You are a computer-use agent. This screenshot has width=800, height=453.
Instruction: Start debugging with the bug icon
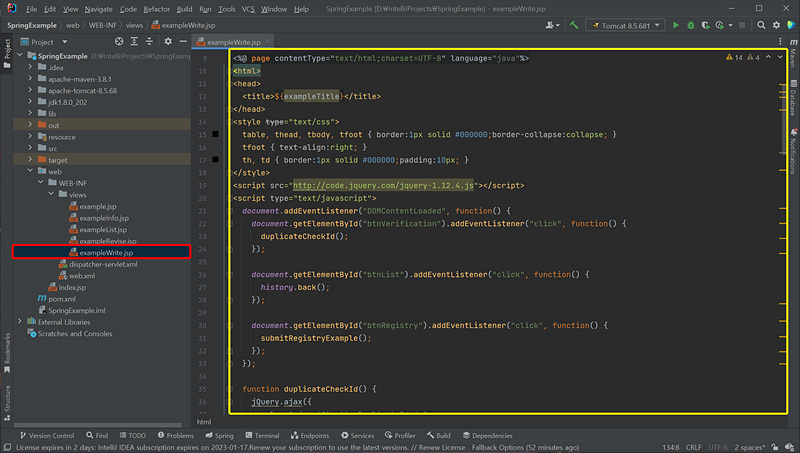point(691,25)
